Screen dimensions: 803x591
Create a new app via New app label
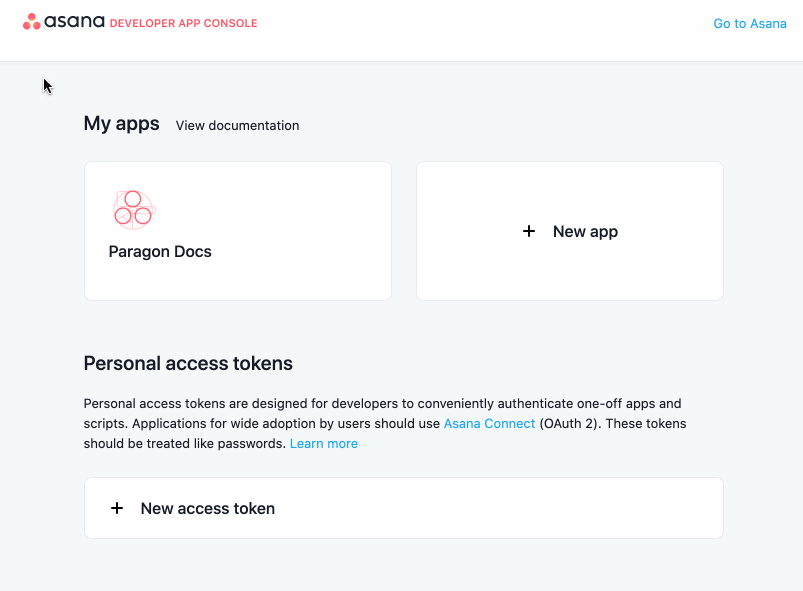point(585,231)
